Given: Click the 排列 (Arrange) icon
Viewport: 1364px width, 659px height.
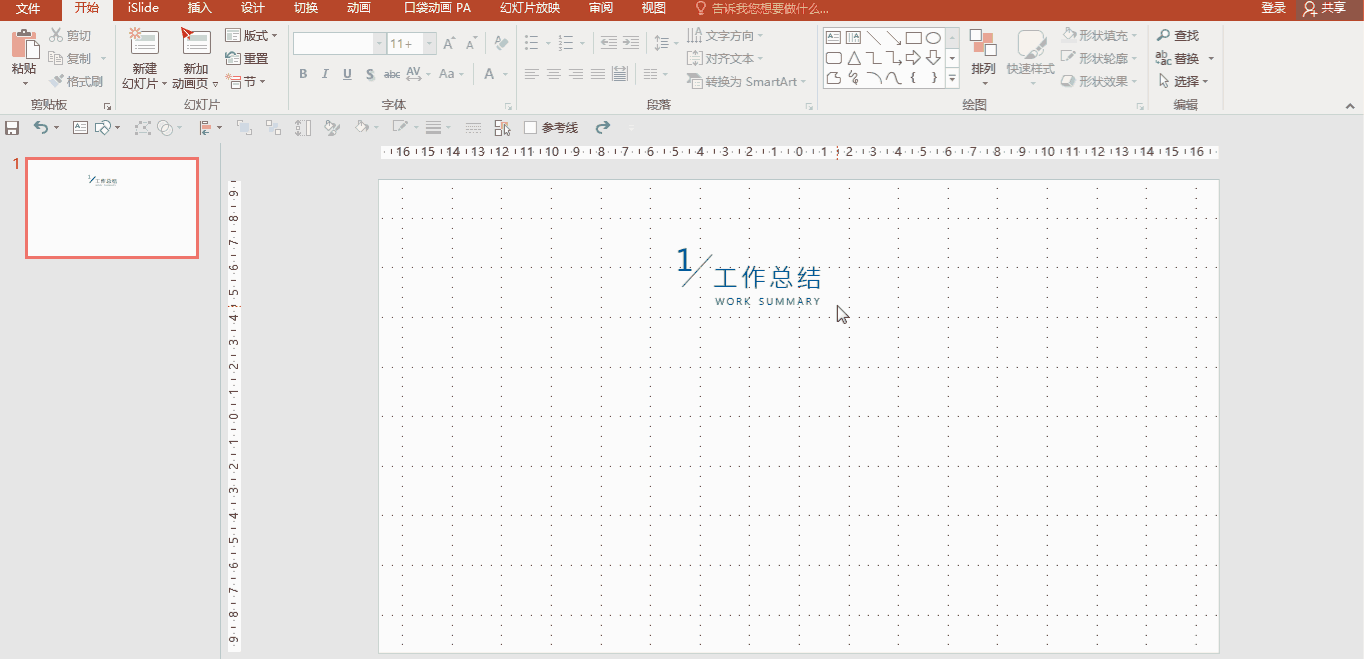Looking at the screenshot, I should [x=983, y=46].
